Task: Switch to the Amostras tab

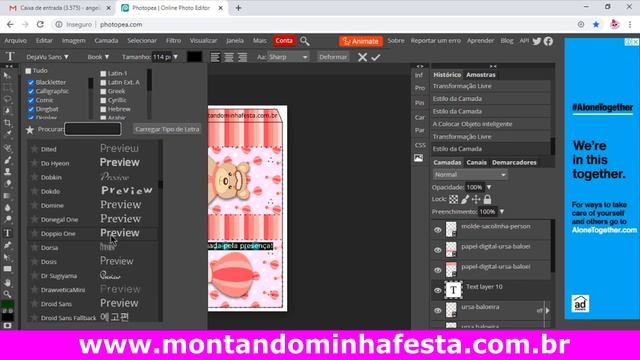Action: tap(481, 75)
